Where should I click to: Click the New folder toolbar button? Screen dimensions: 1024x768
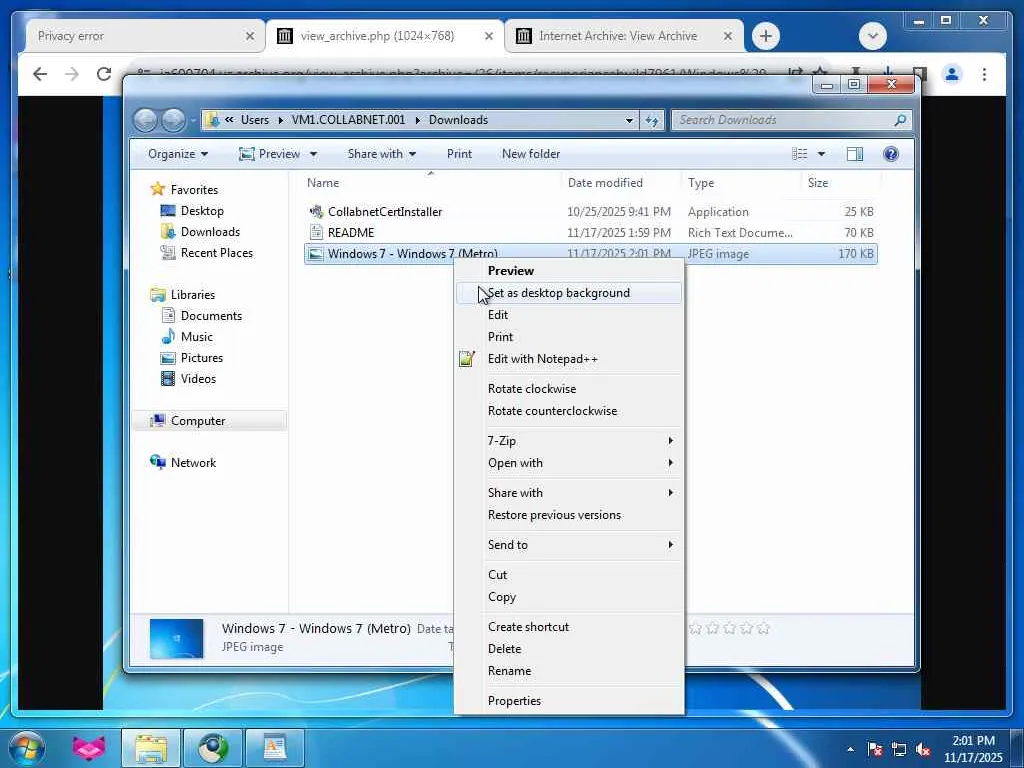[x=531, y=154]
